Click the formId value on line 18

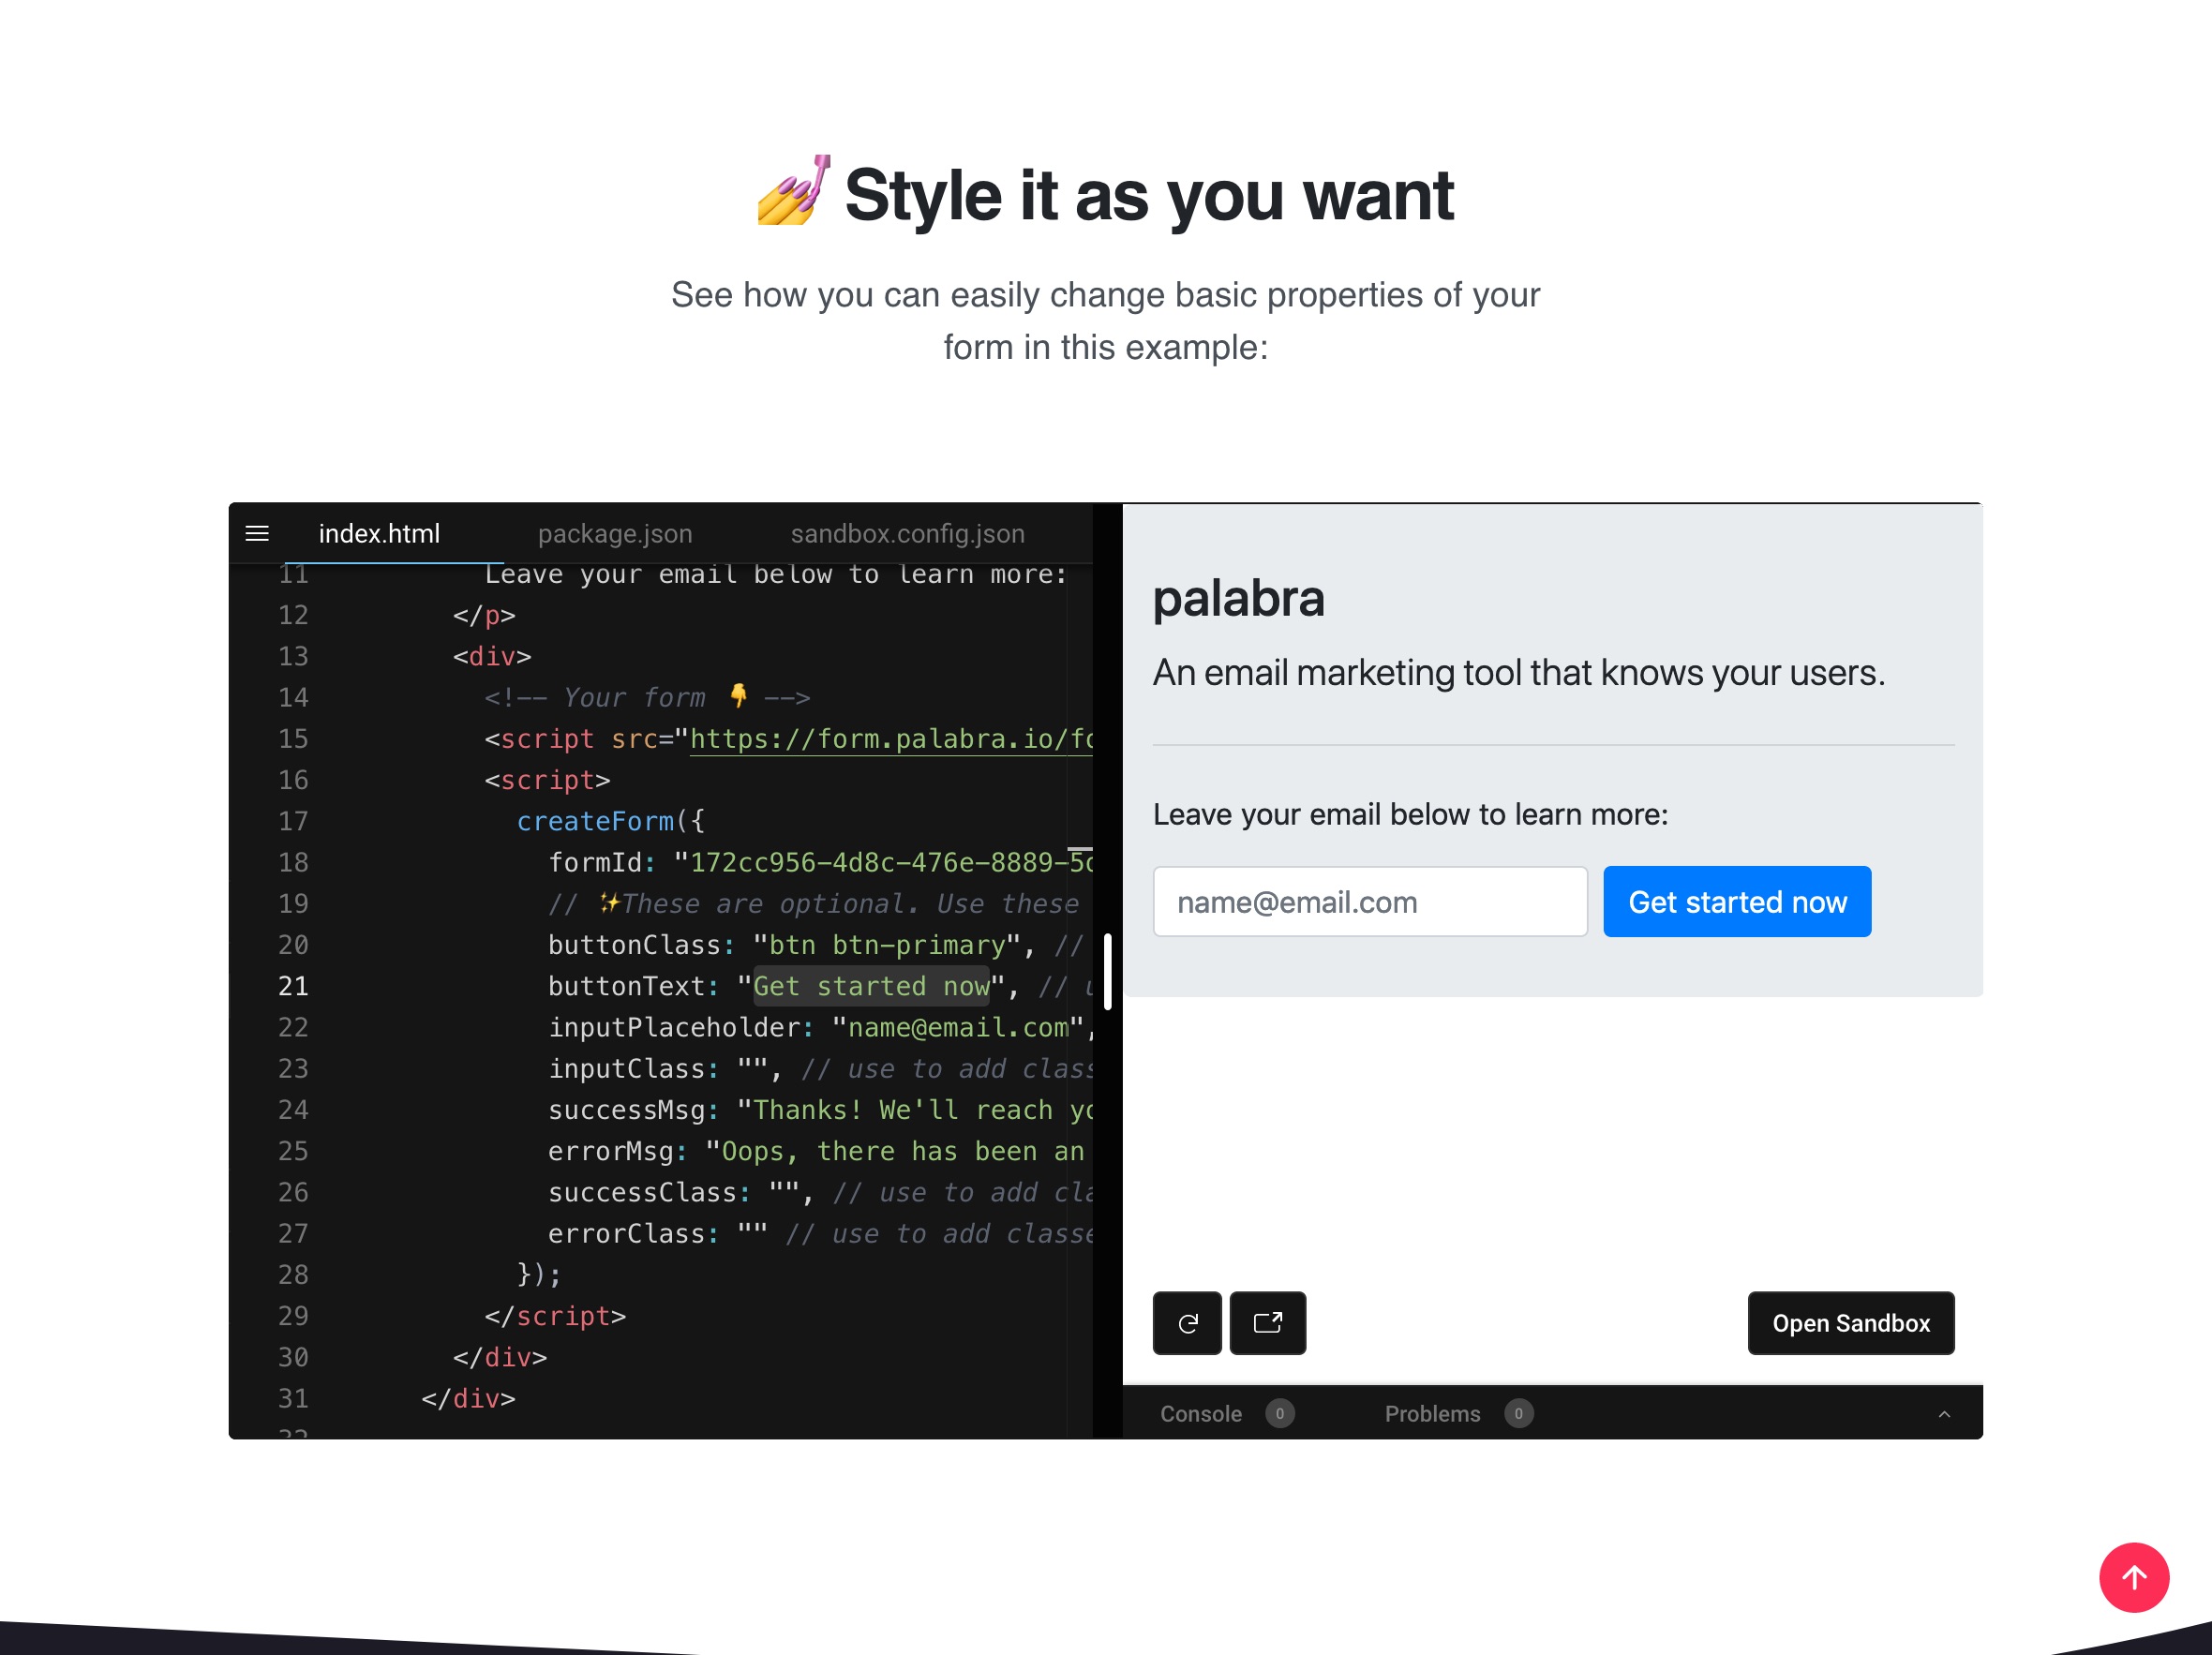882,863
